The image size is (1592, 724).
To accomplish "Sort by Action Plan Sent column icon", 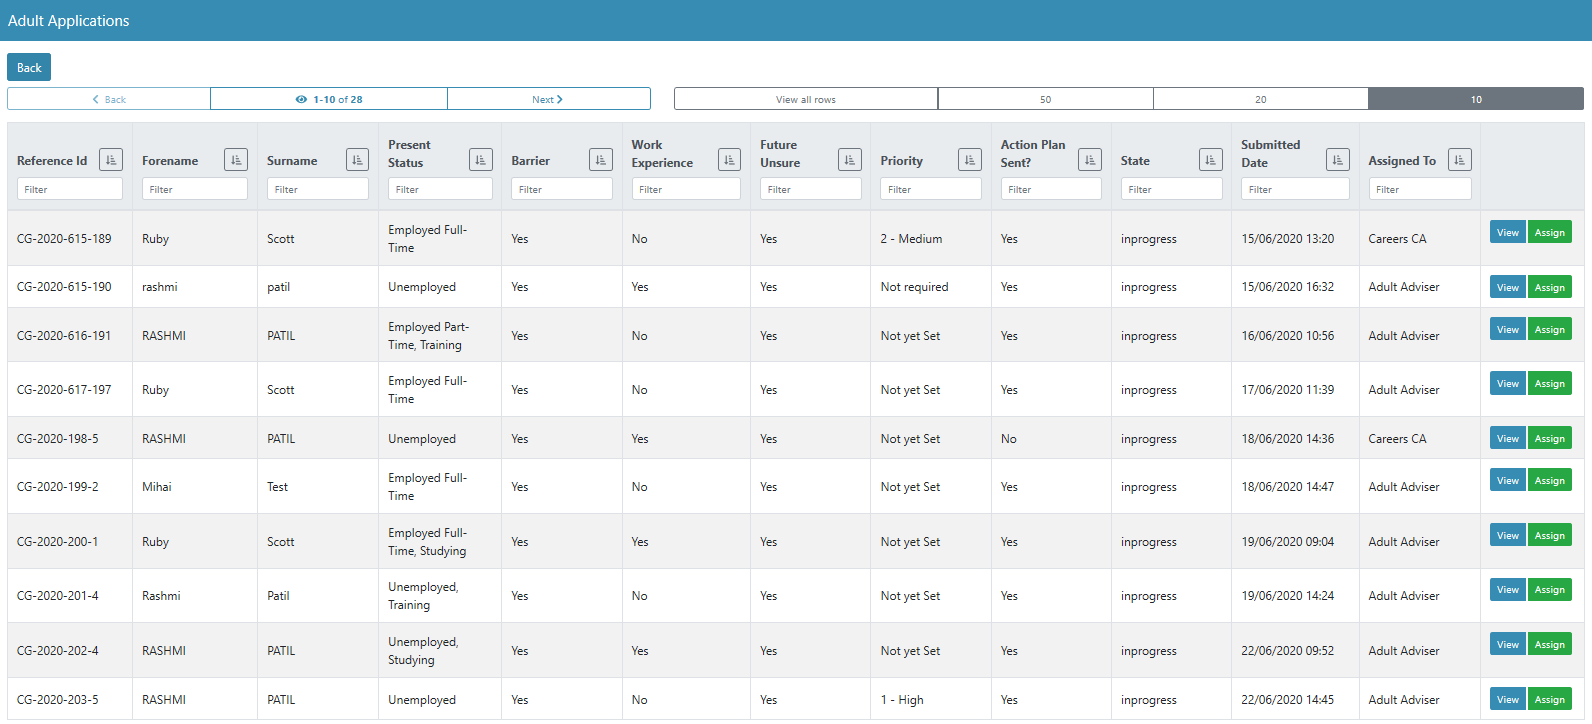I will pos(1090,159).
